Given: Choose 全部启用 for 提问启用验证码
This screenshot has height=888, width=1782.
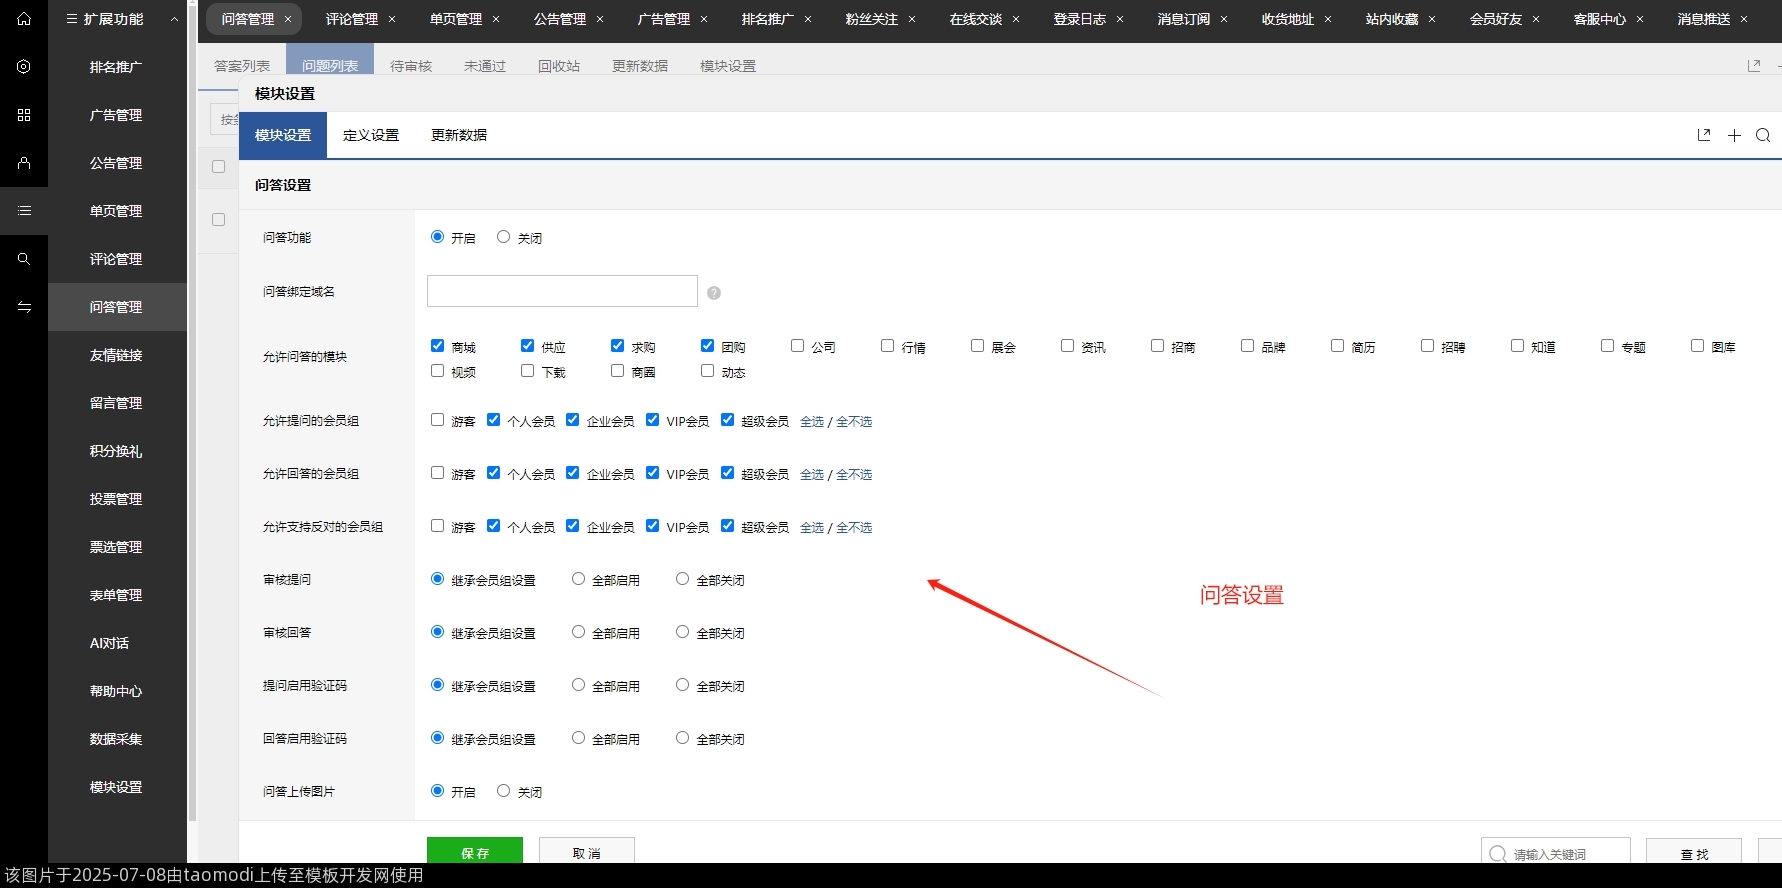Looking at the screenshot, I should pyautogui.click(x=578, y=685).
